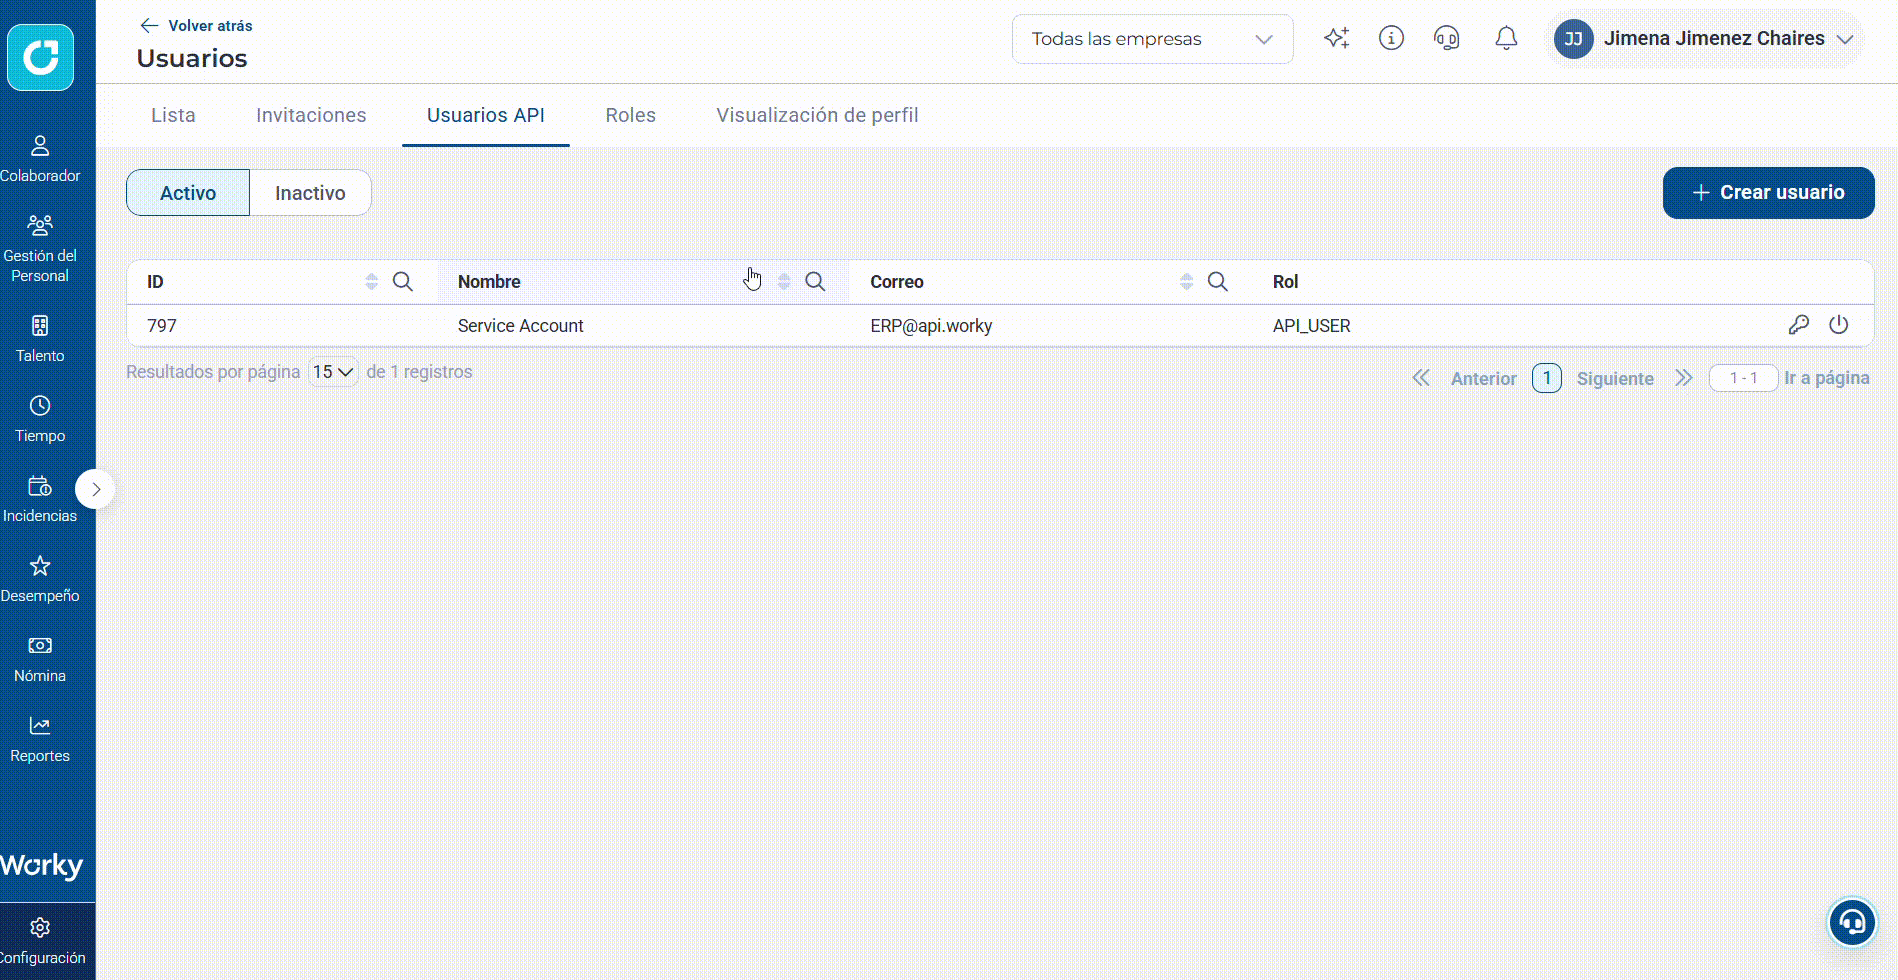Switch to the Roles tab

click(630, 115)
